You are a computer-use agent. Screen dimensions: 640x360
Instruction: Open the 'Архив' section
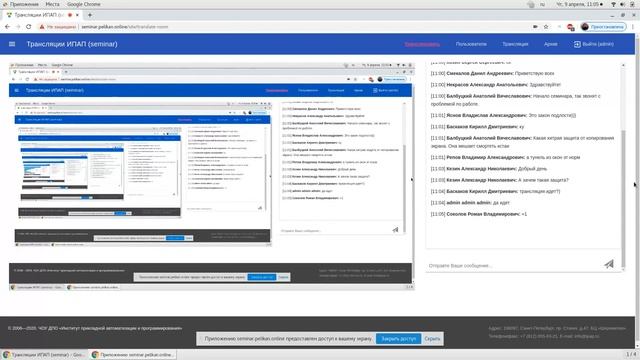[551, 44]
